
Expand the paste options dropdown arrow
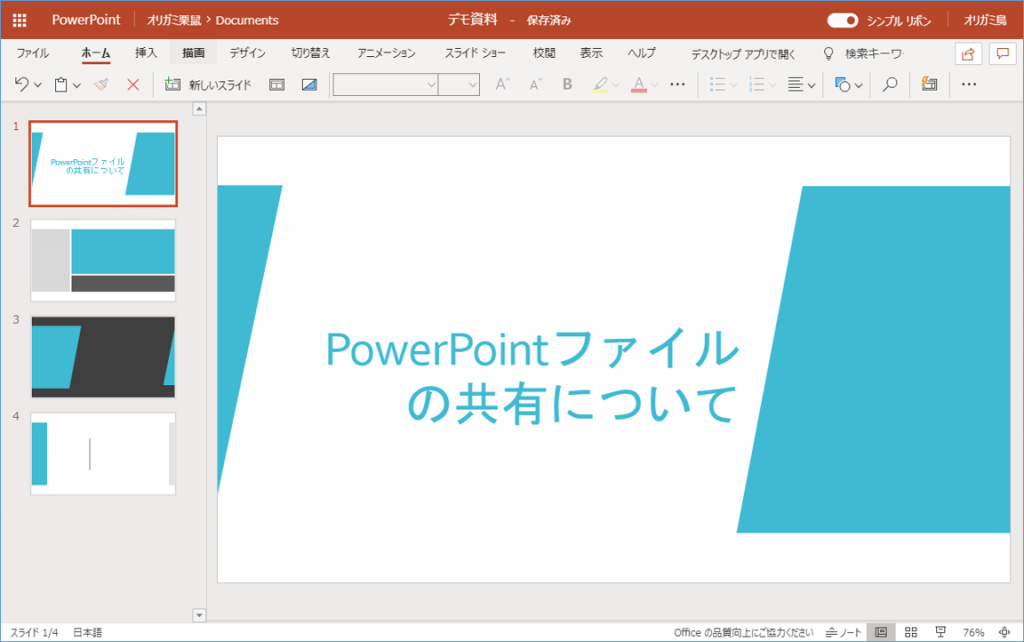click(77, 85)
